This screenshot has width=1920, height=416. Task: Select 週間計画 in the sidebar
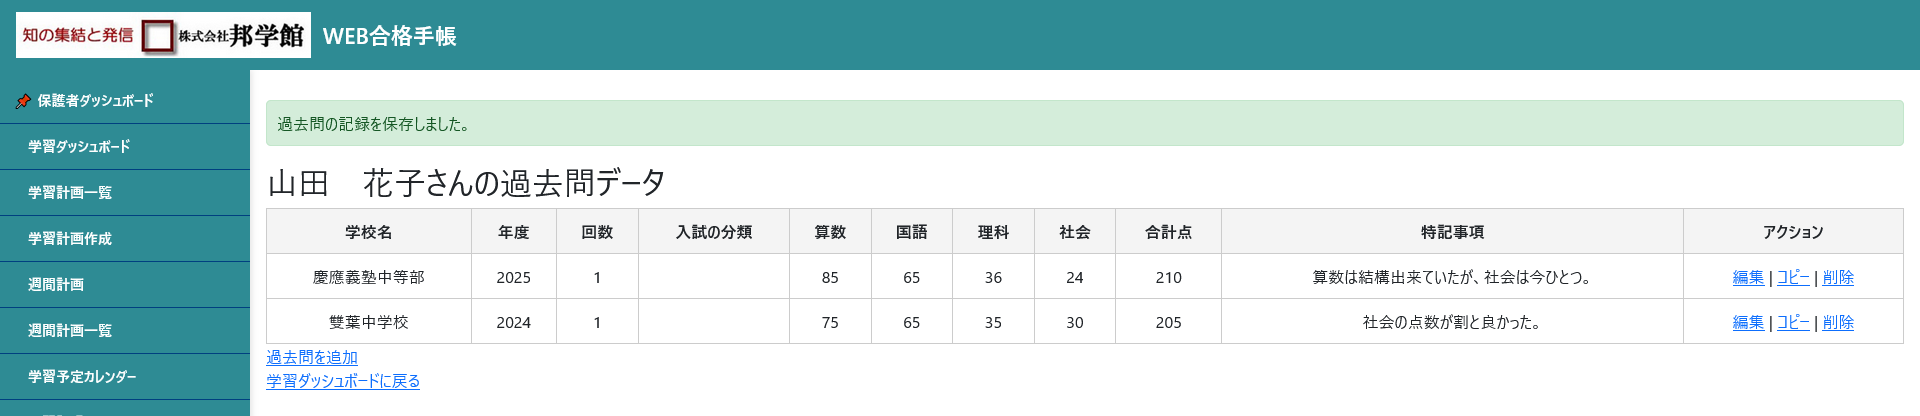pos(56,285)
